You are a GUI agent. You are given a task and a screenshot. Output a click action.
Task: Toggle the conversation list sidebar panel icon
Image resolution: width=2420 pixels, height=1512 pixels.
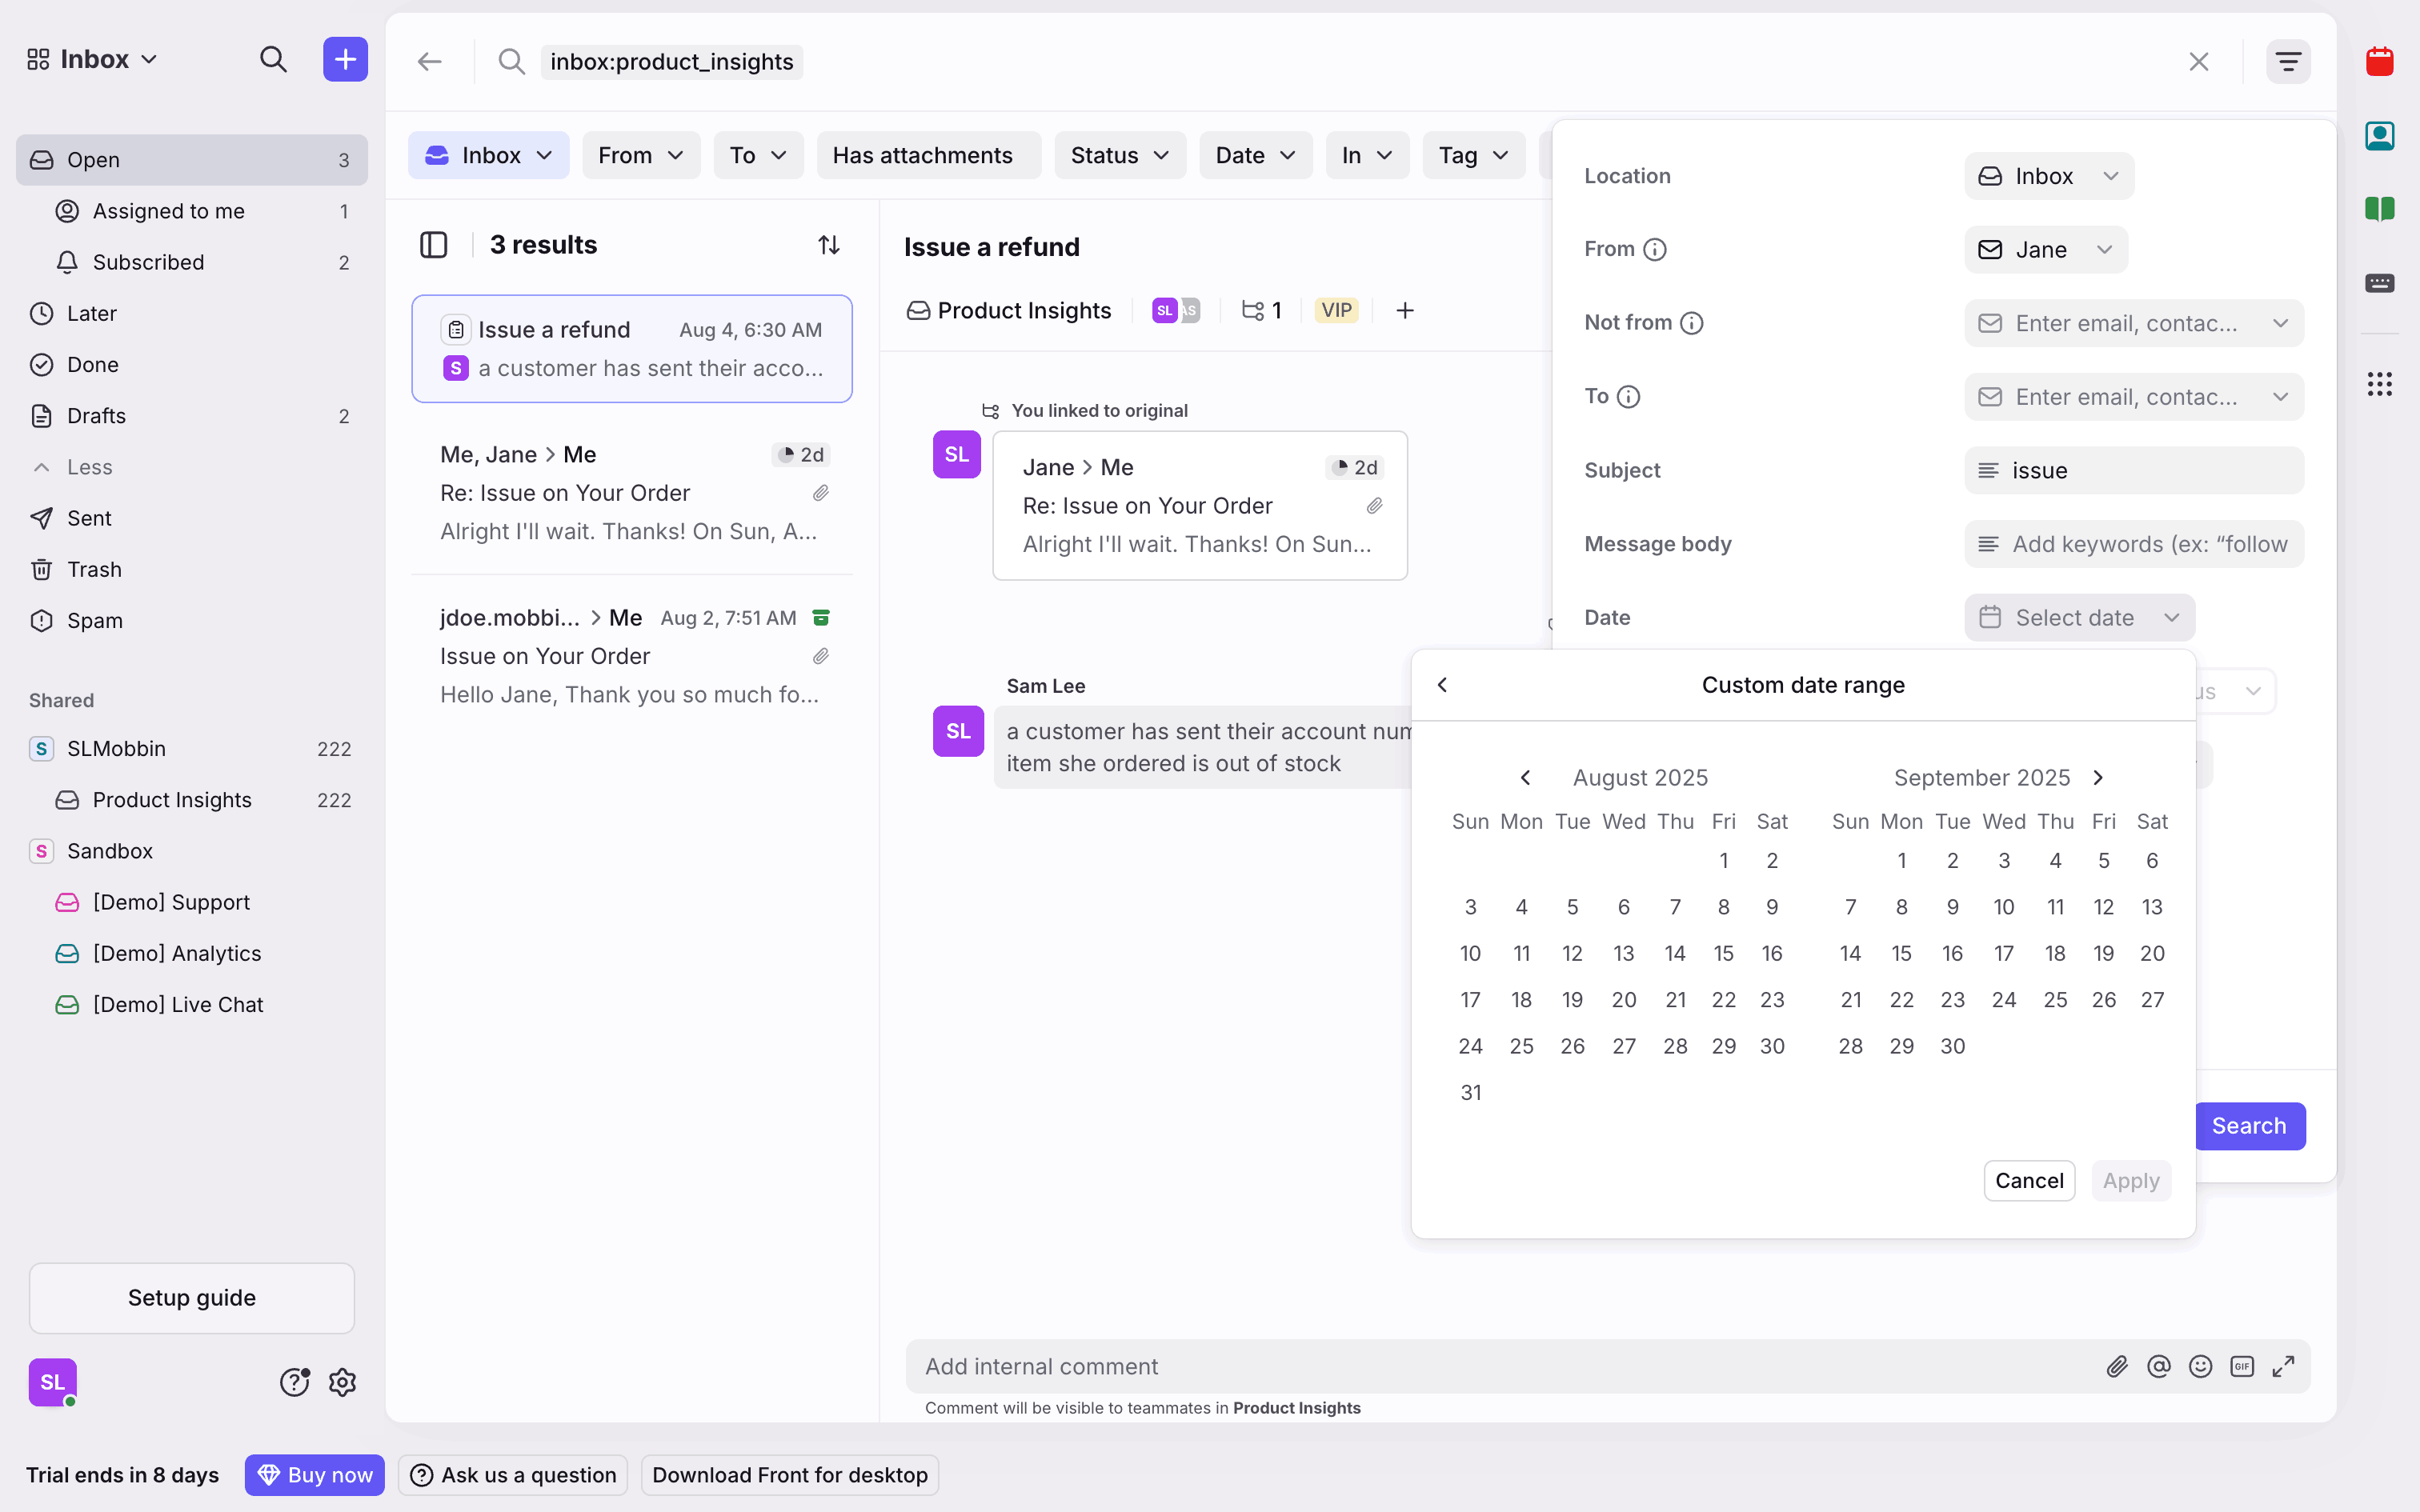(x=433, y=245)
